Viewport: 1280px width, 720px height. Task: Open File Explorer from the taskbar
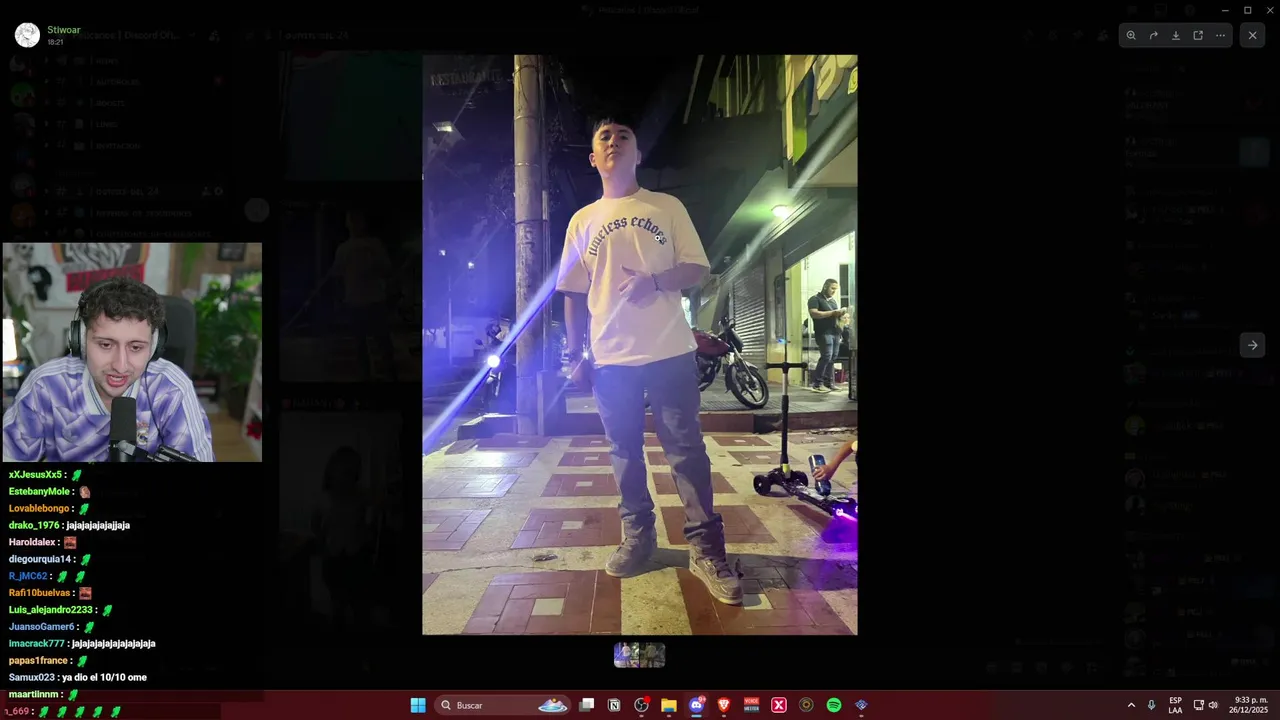point(669,705)
